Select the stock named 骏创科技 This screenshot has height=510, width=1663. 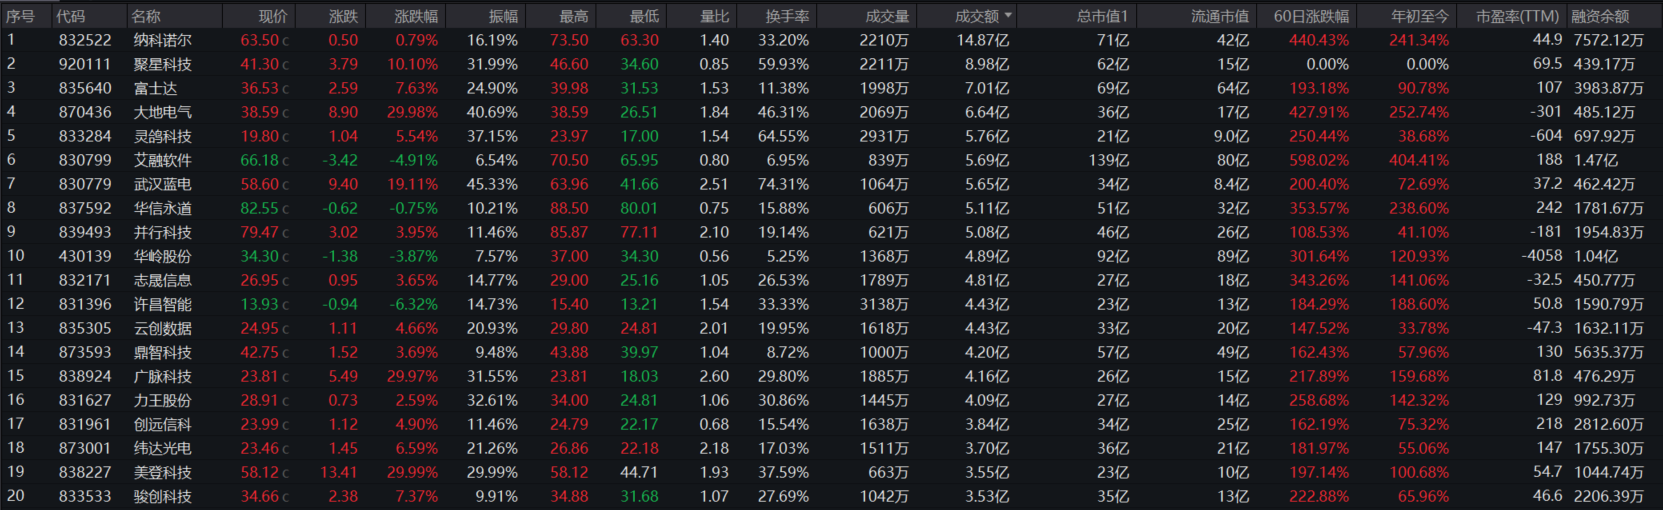pyautogui.click(x=163, y=496)
